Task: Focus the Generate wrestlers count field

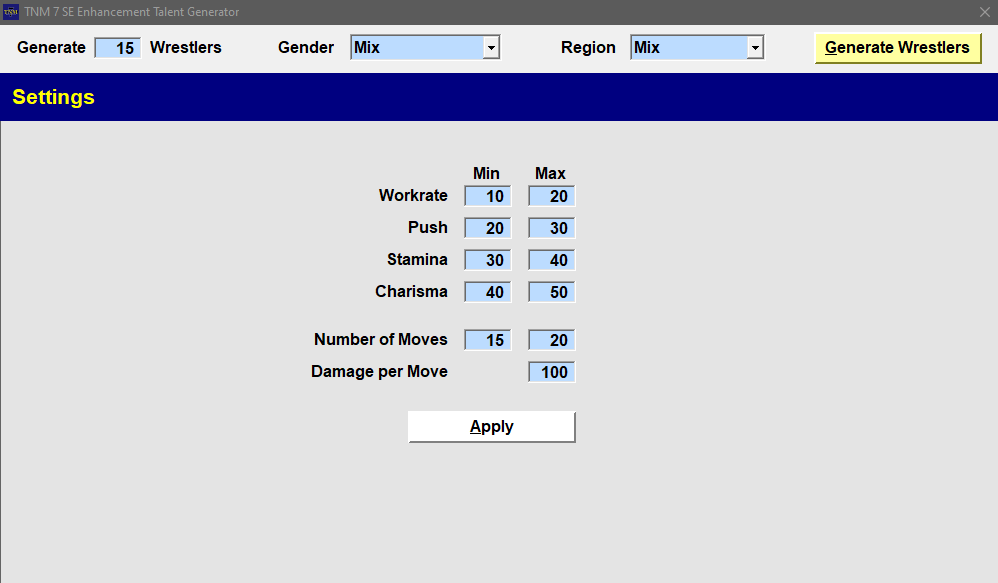Action: click(x=118, y=48)
